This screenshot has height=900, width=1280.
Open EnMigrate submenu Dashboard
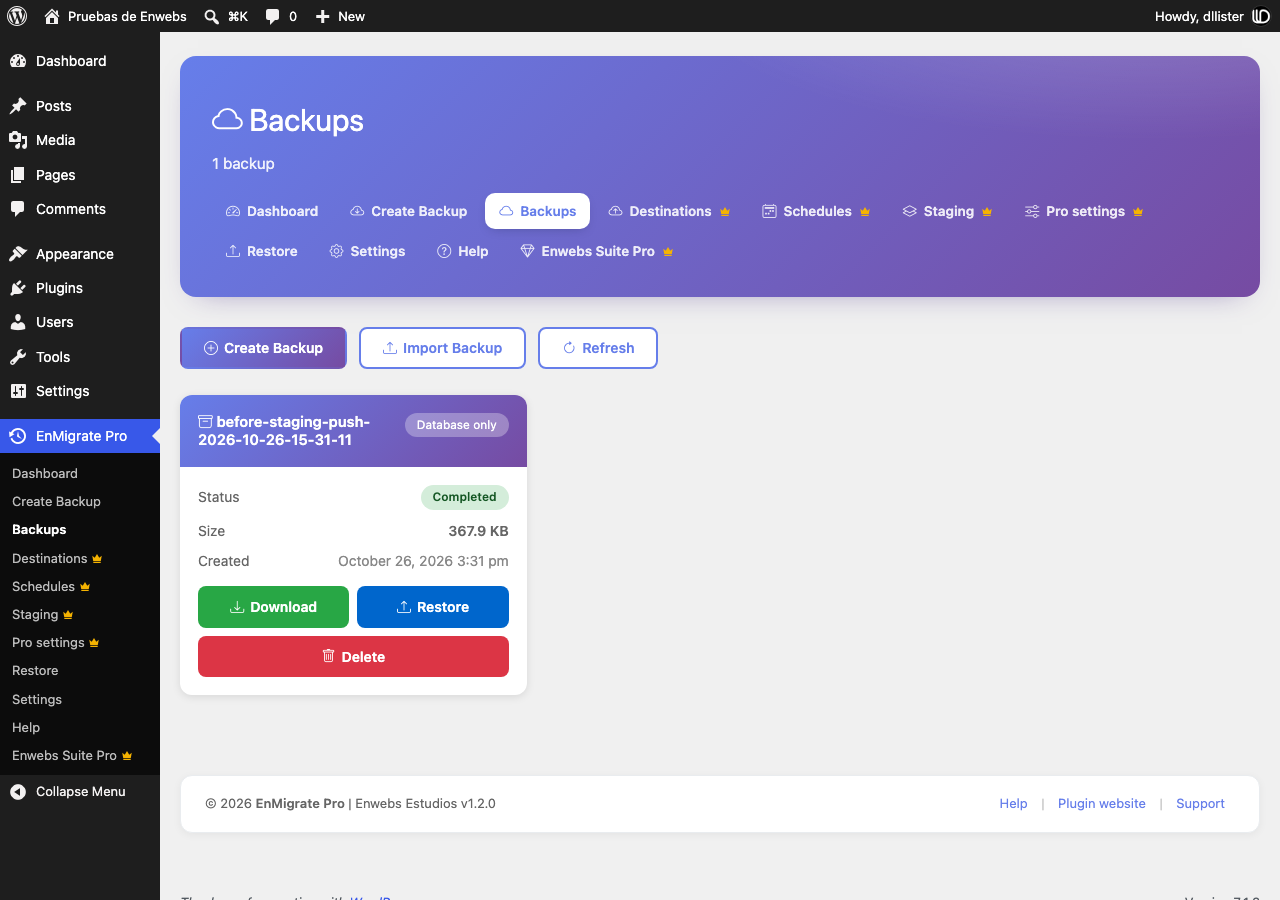coord(45,473)
